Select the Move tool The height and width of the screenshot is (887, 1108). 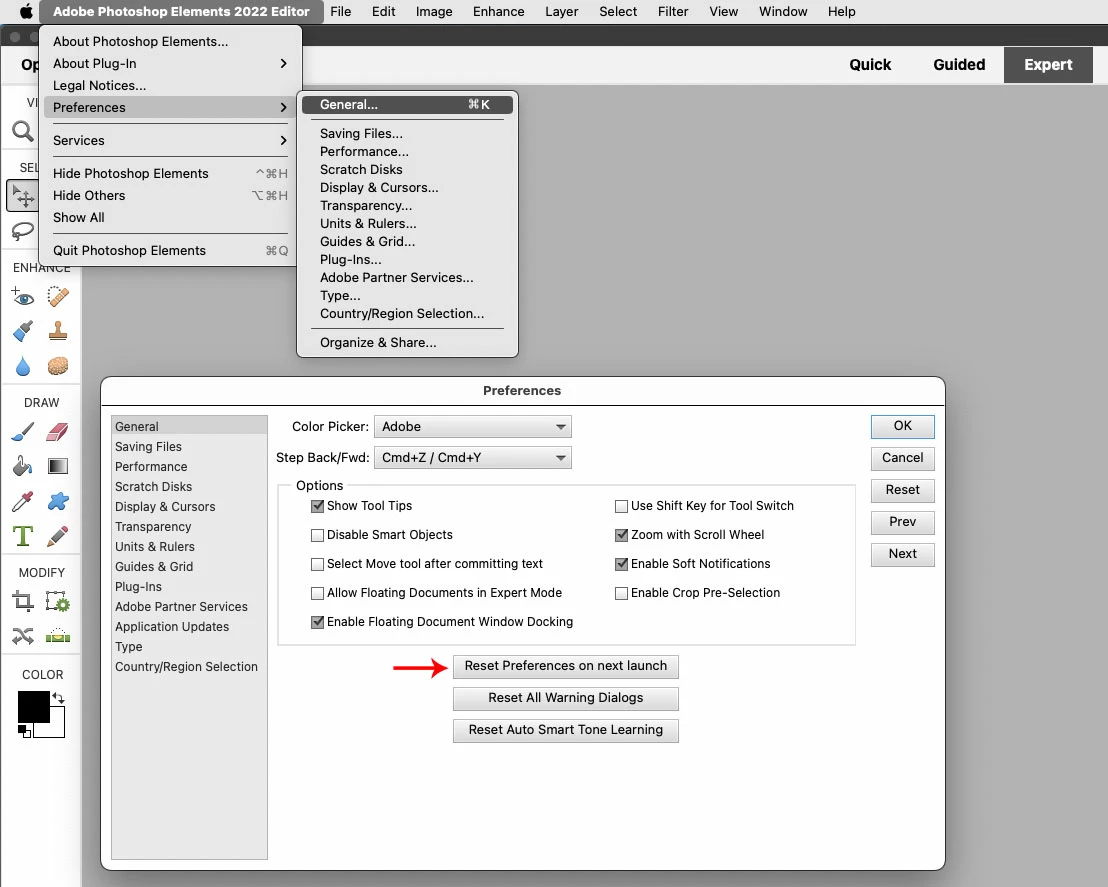tap(23, 196)
